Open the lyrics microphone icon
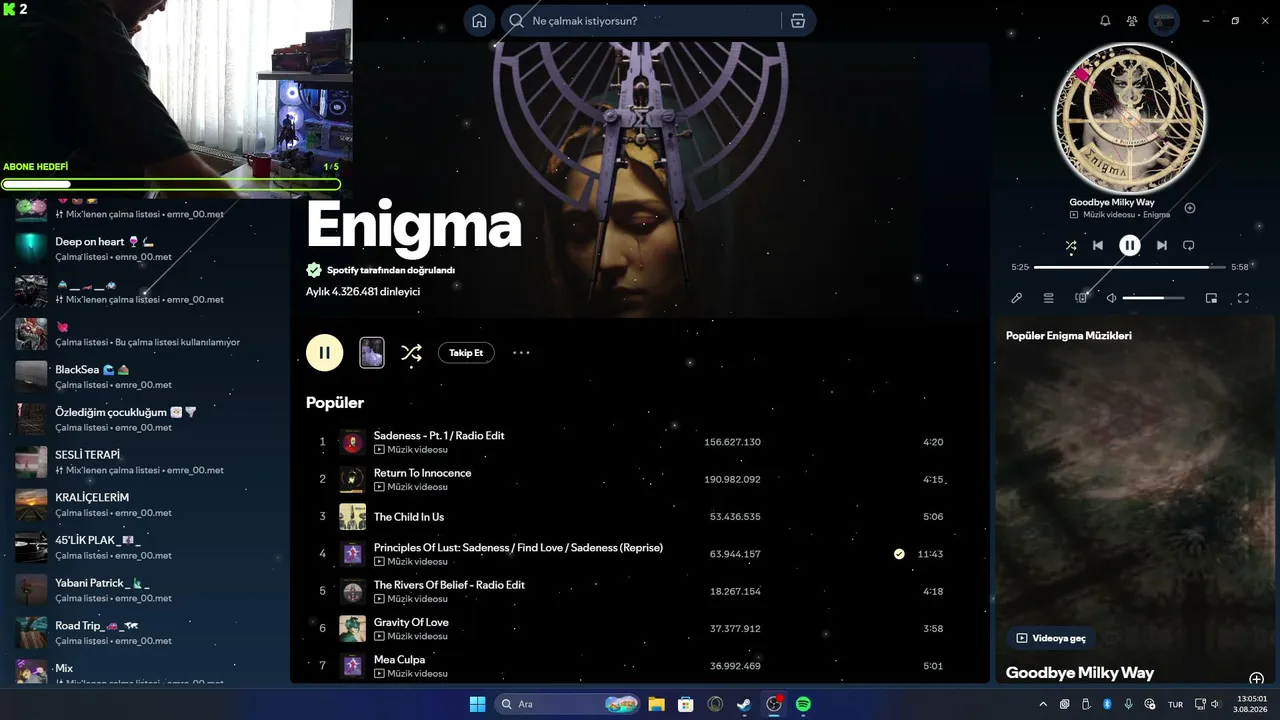Viewport: 1280px width, 720px height. pos(1017,298)
